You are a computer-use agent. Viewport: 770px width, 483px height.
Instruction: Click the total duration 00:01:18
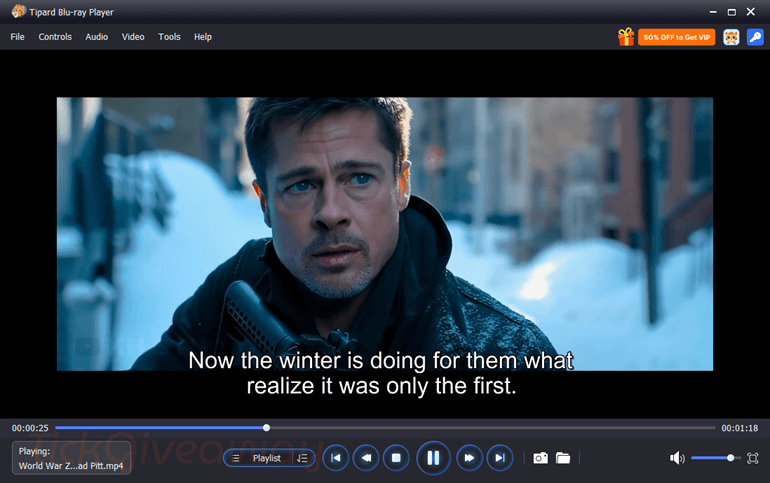740,428
